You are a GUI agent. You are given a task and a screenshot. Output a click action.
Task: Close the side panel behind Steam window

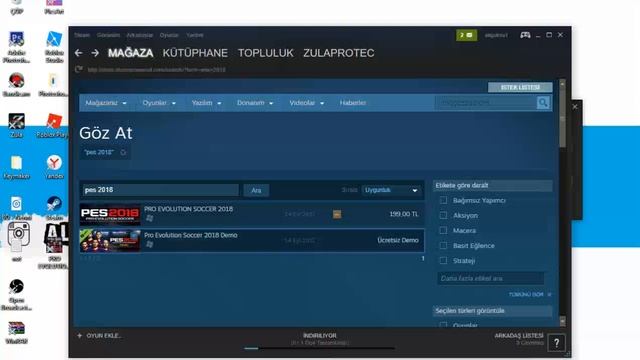pos(575,107)
